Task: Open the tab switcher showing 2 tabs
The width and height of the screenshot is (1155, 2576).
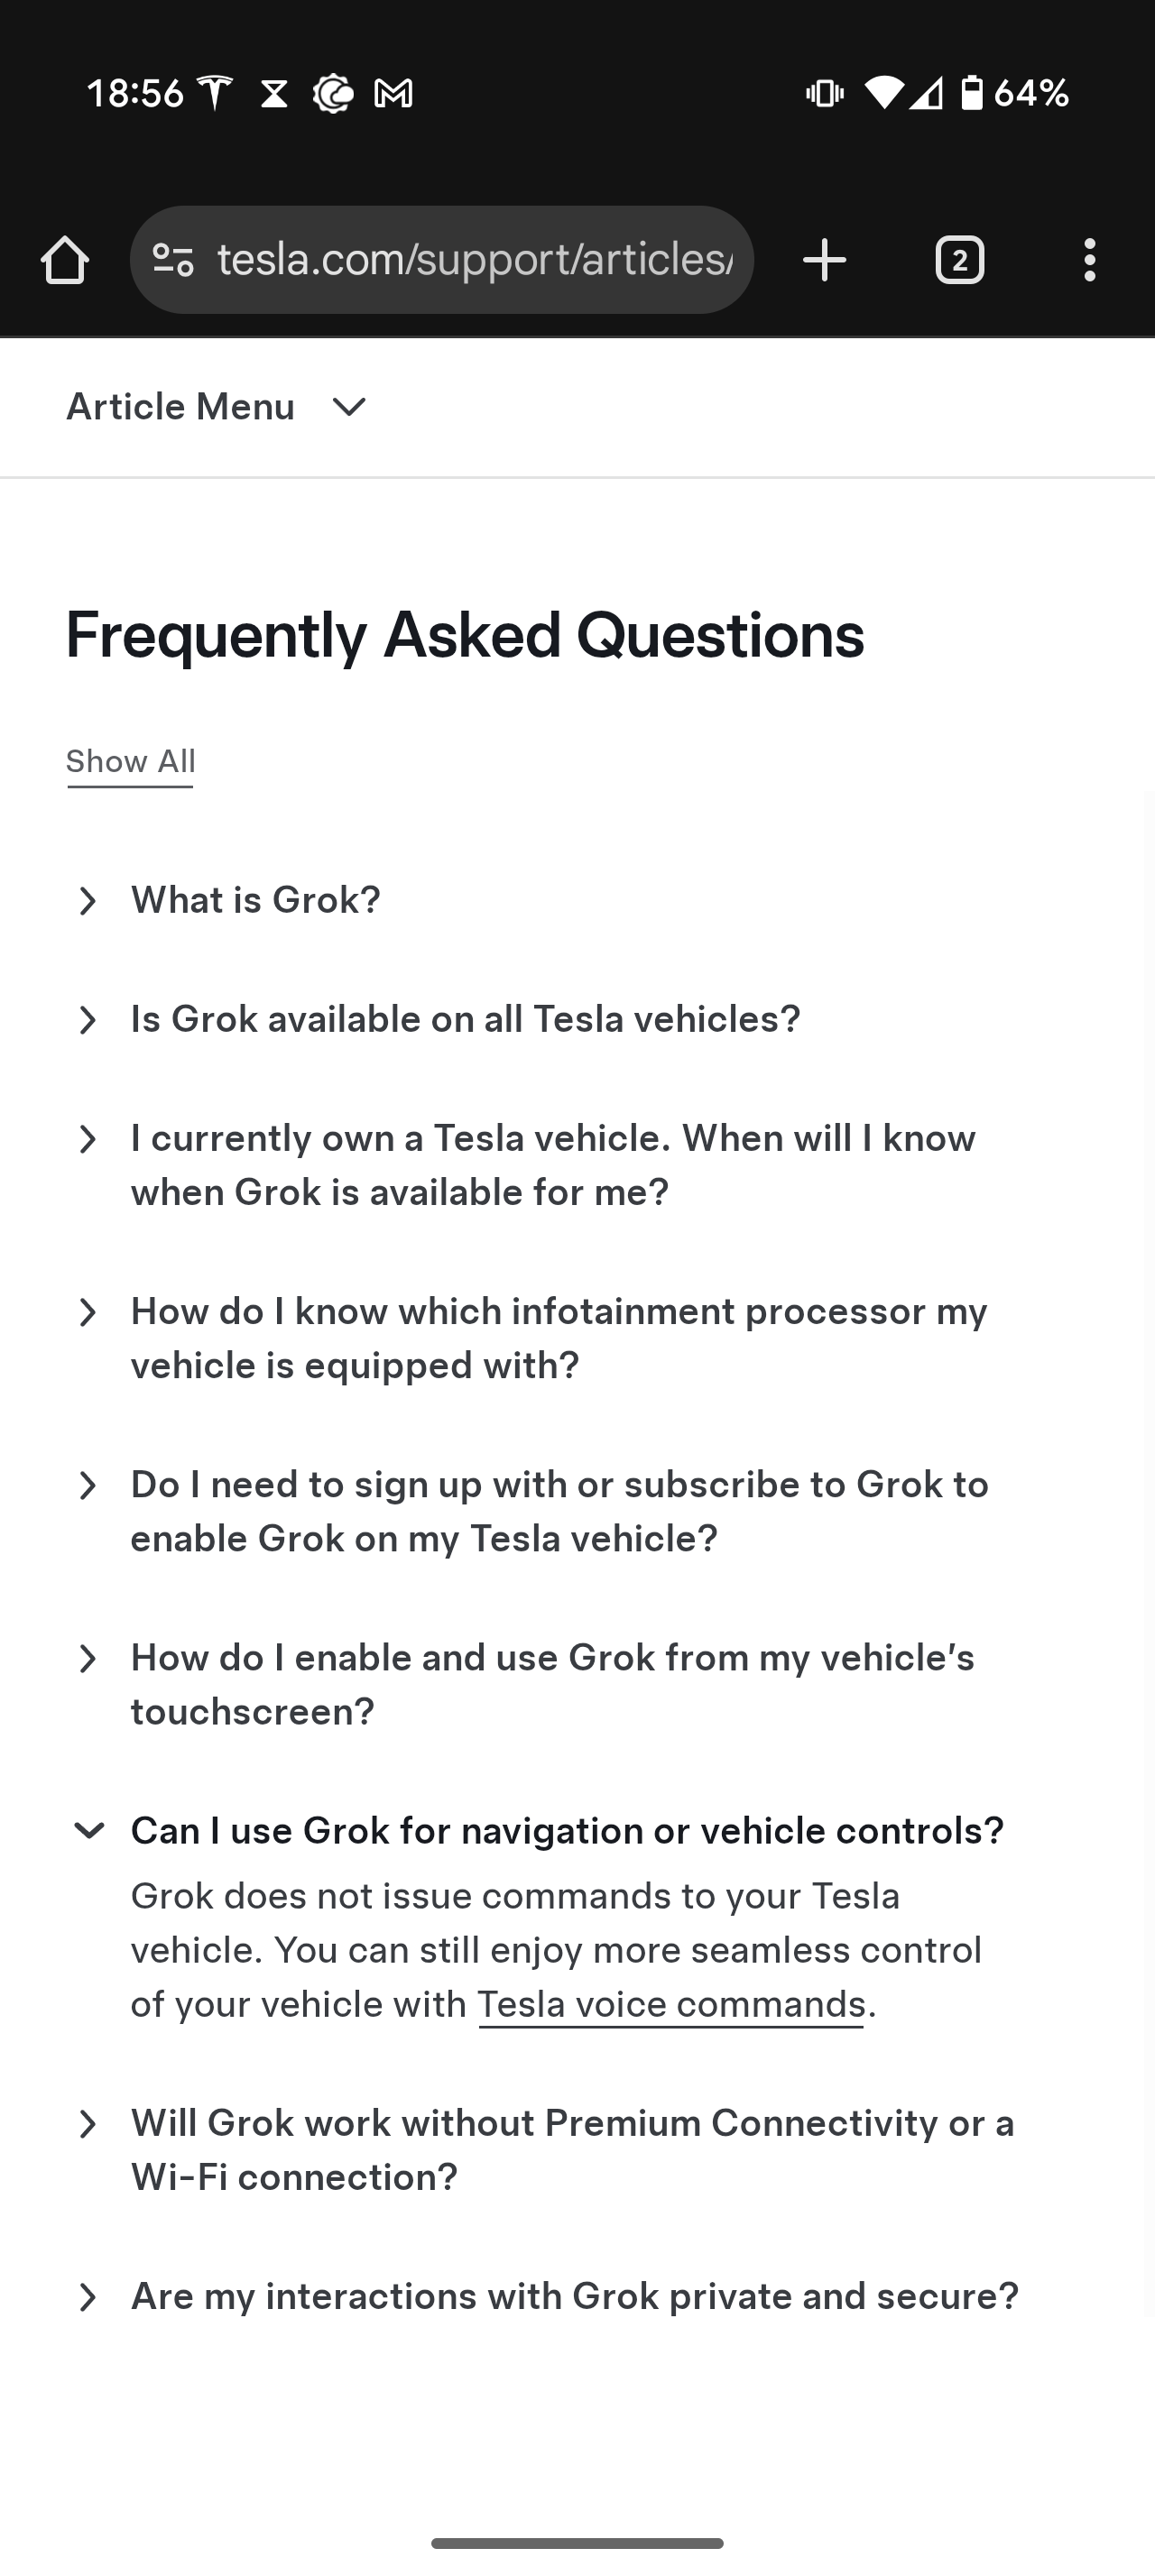Action: (x=959, y=261)
